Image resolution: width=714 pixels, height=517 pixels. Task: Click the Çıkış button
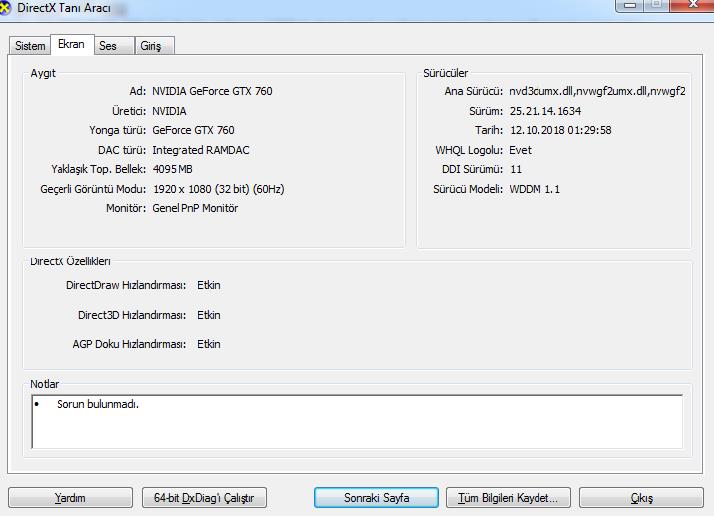click(x=641, y=498)
